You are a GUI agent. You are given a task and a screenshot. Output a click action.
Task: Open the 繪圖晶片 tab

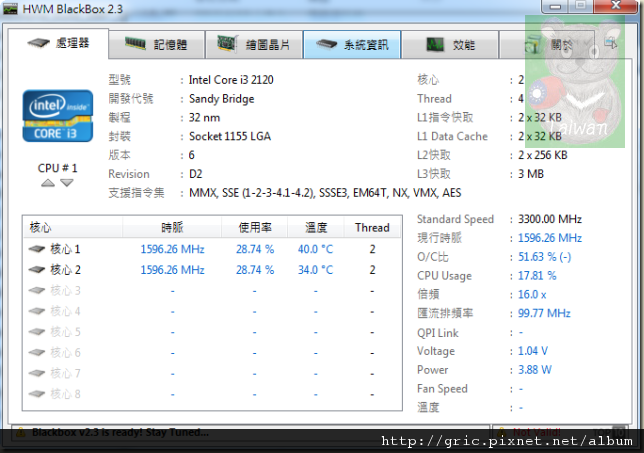254,44
